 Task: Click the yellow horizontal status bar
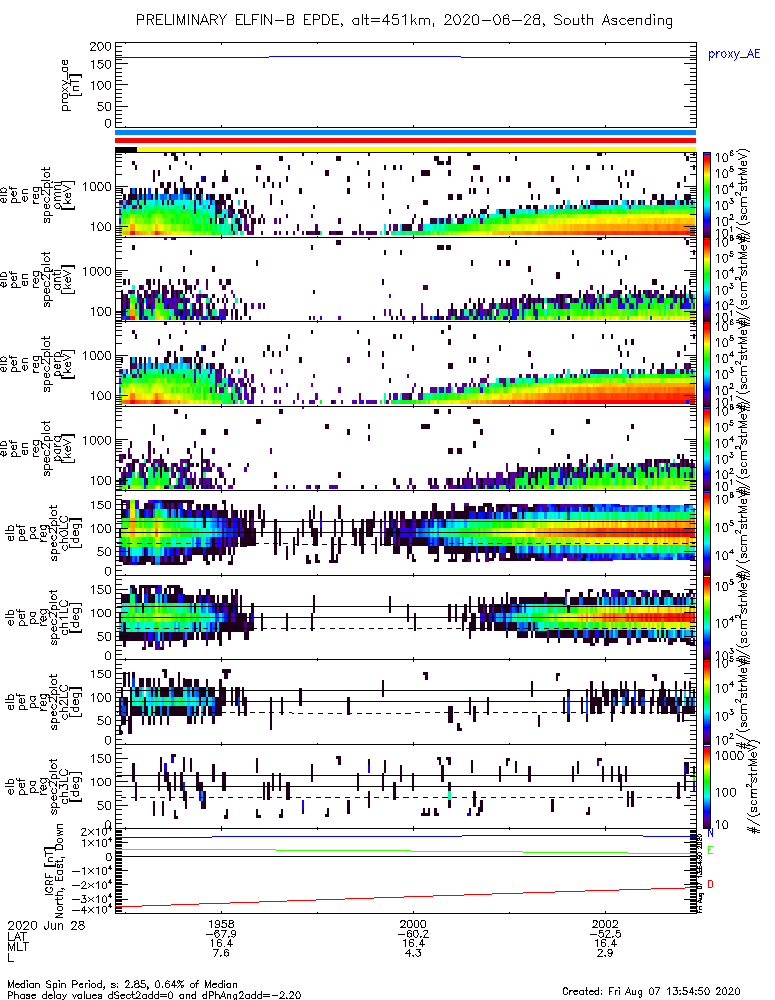pos(417,149)
